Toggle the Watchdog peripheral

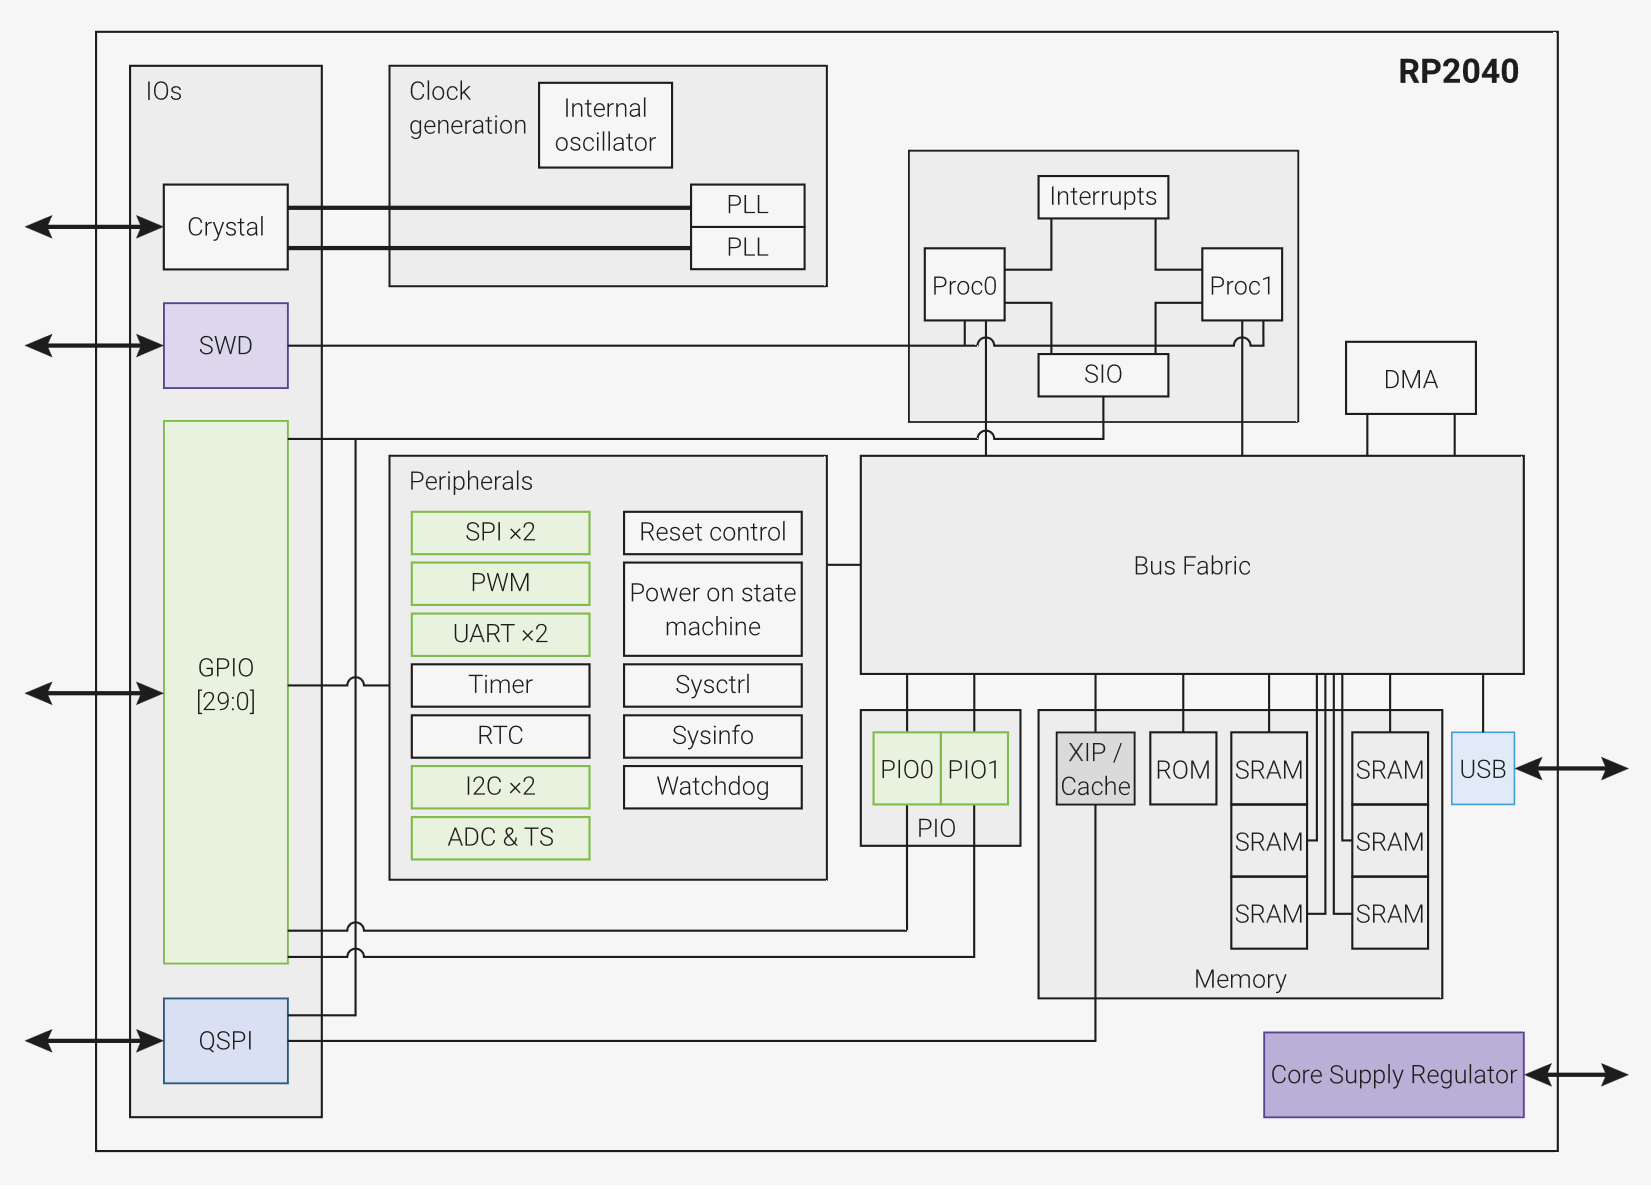point(712,787)
